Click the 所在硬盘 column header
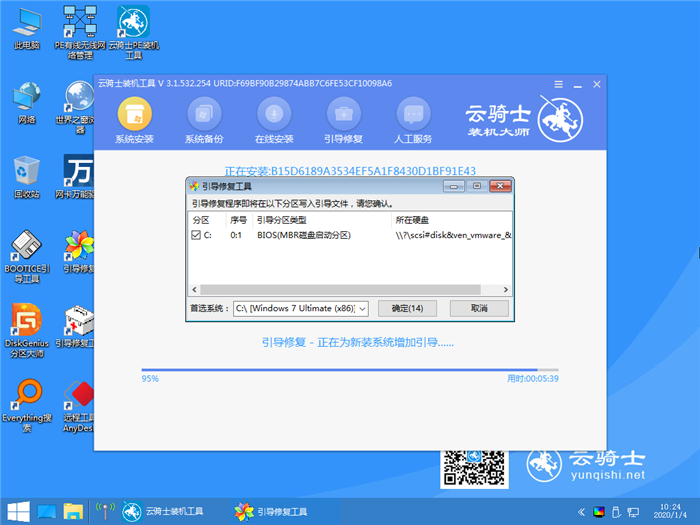Screen dimensions: 700x525 pyautogui.click(x=412, y=220)
